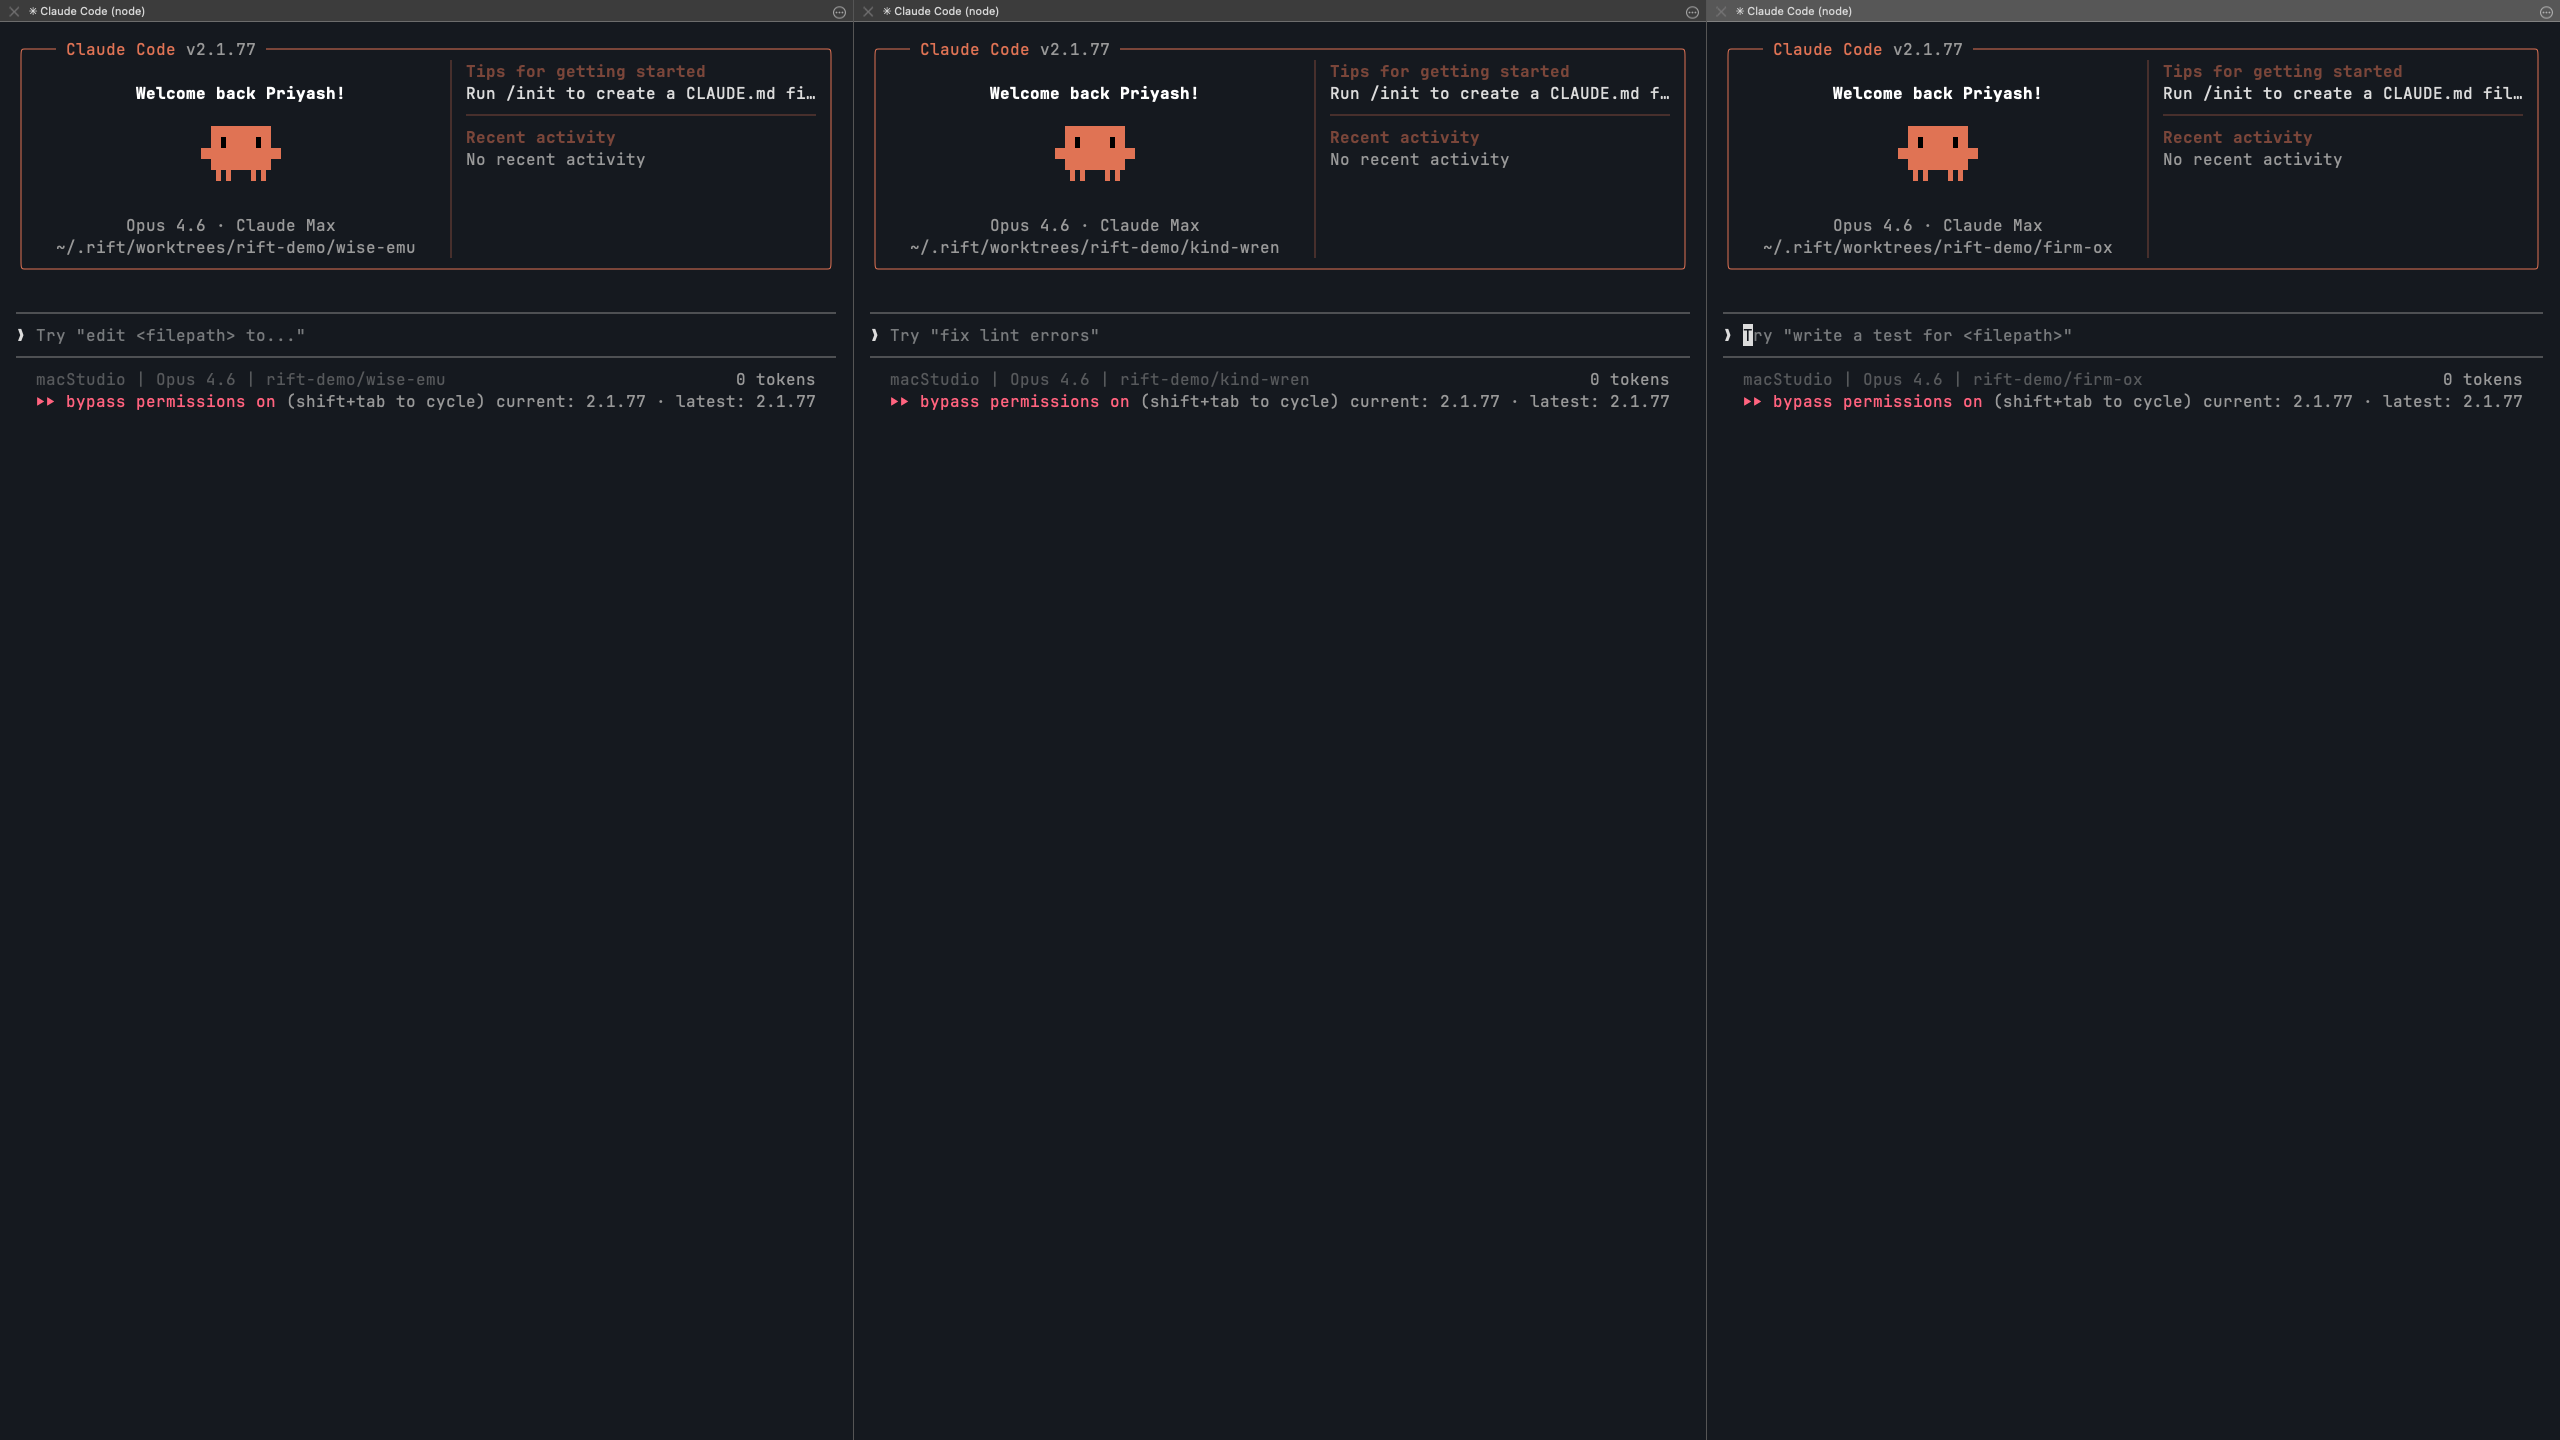The height and width of the screenshot is (1440, 2560).
Task: Close the middle Claude Code pane
Action: tap(868, 12)
